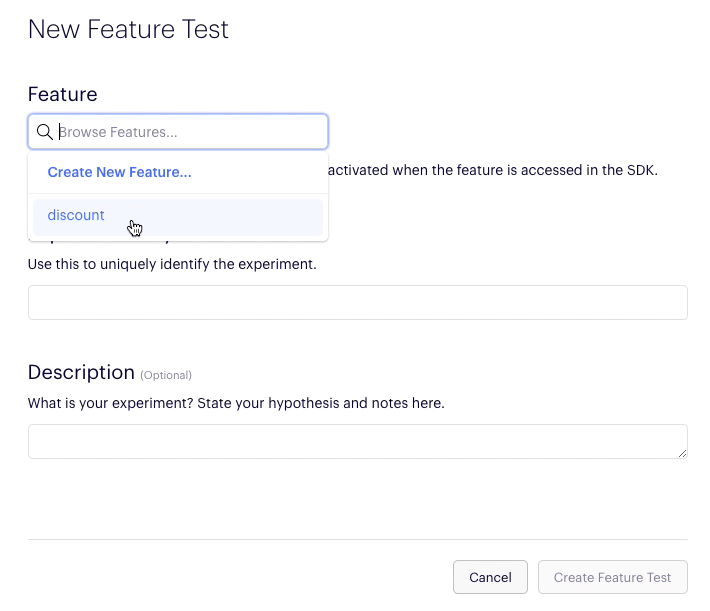Grab the Description textarea resize handle

coord(682,453)
